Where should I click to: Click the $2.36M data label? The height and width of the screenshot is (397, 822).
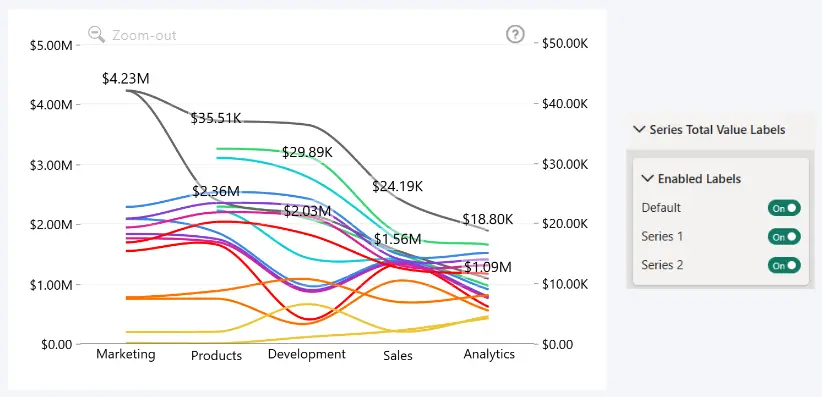pos(216,191)
